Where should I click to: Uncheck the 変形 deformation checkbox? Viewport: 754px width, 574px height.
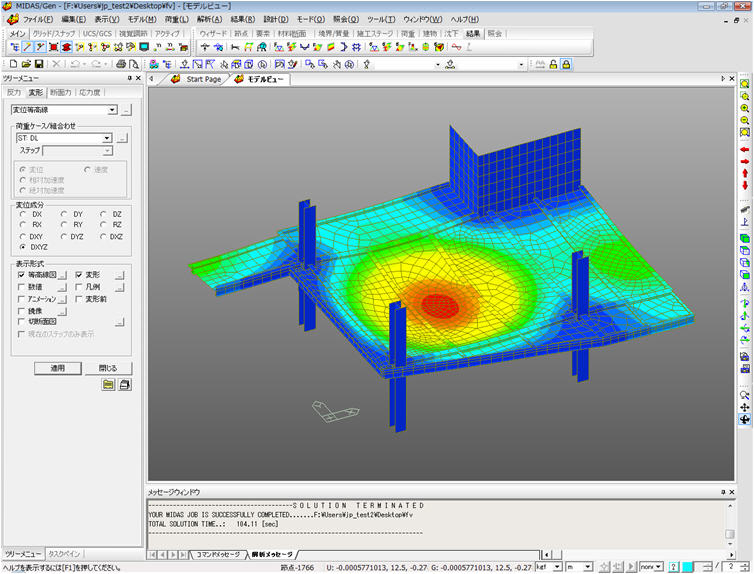pyautogui.click(x=78, y=275)
